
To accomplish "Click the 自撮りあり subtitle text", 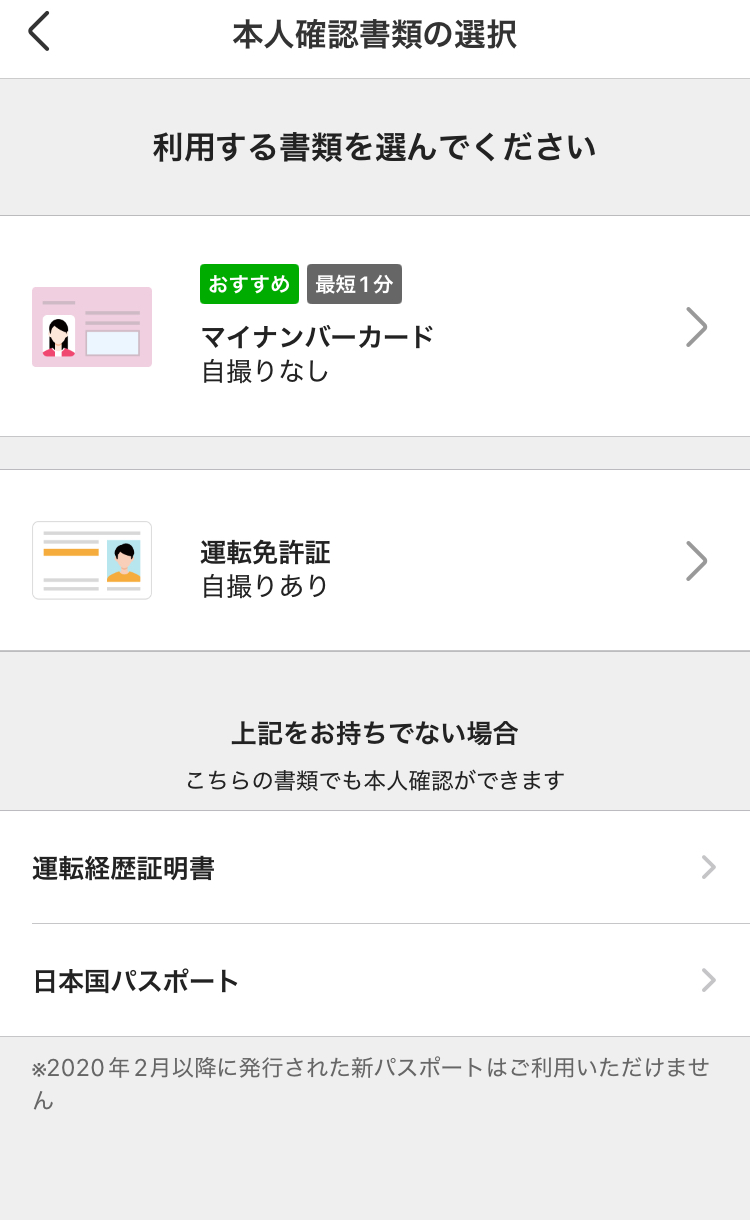I will [x=265, y=586].
